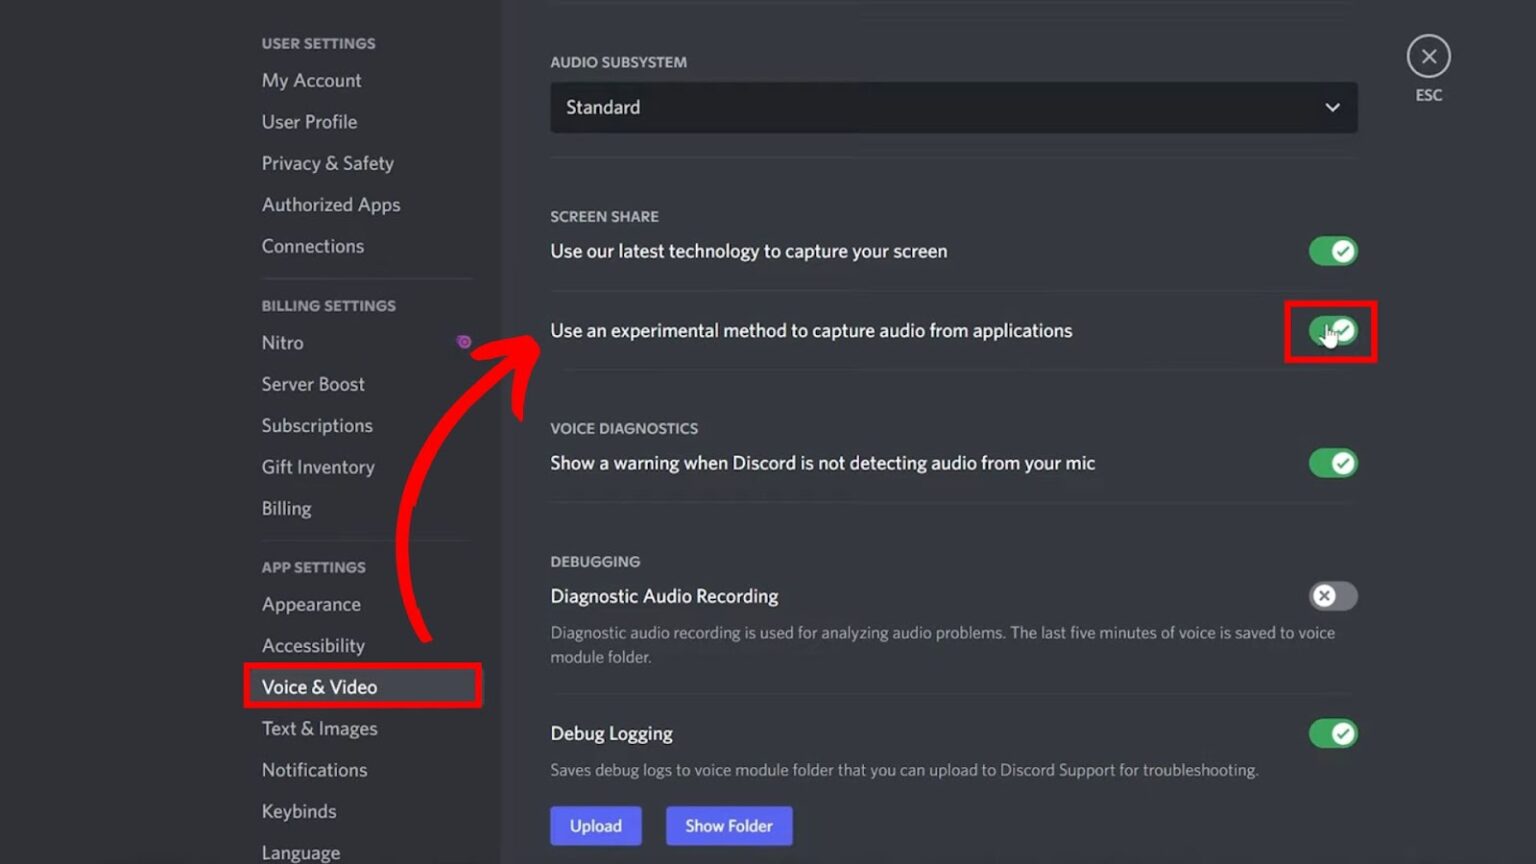This screenshot has width=1536, height=864.
Task: Close settings using the ESC circle button
Action: 1428,56
